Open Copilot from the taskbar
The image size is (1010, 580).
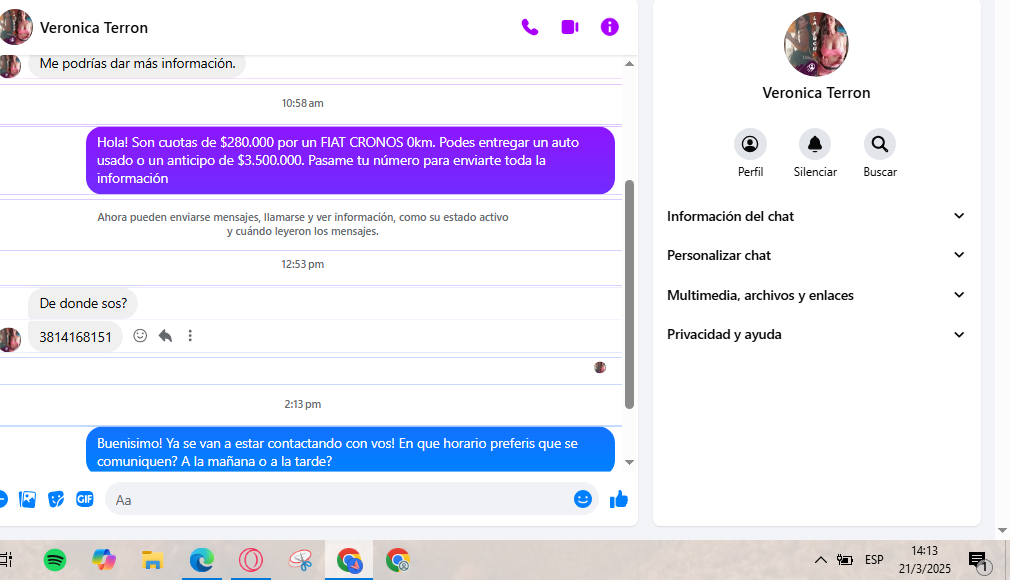(x=104, y=560)
